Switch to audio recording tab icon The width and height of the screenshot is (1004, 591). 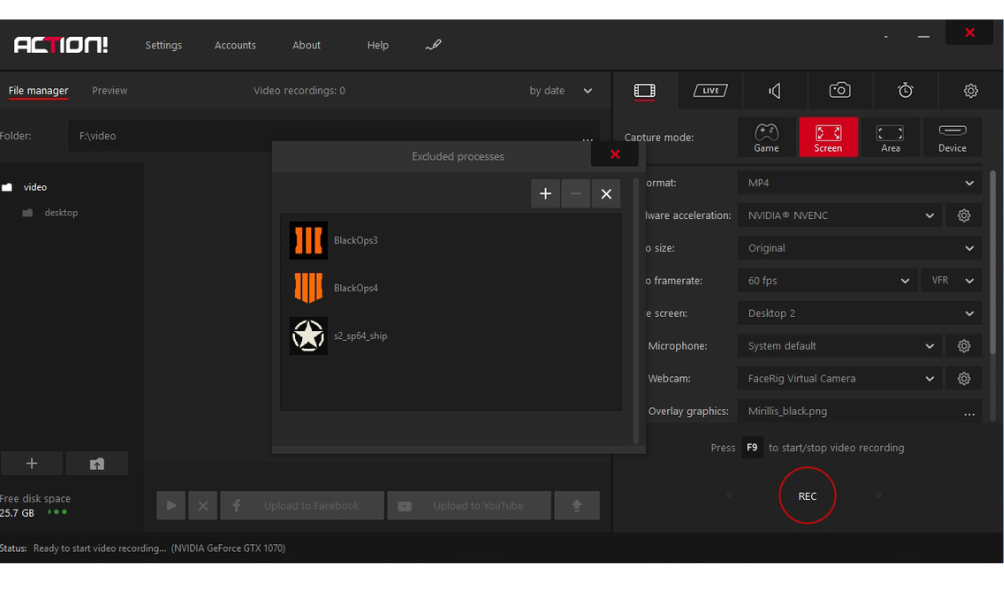click(775, 91)
